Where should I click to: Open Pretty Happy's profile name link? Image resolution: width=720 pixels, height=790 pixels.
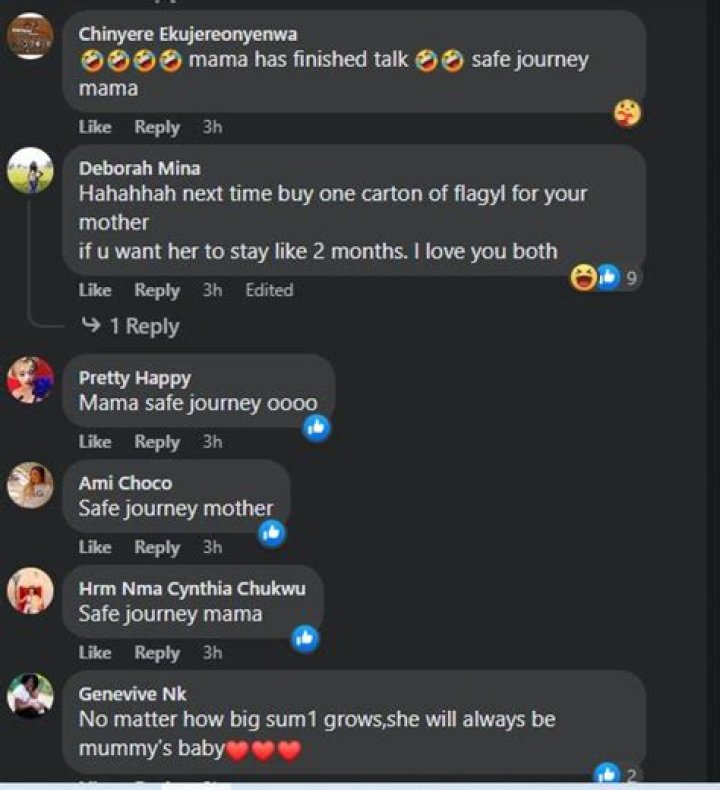pos(134,378)
